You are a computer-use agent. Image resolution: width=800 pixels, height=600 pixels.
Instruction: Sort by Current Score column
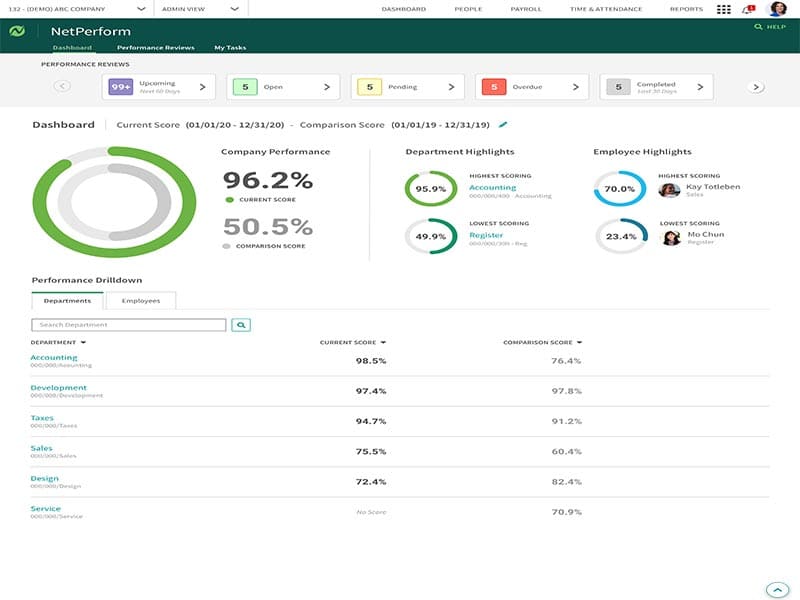point(352,342)
